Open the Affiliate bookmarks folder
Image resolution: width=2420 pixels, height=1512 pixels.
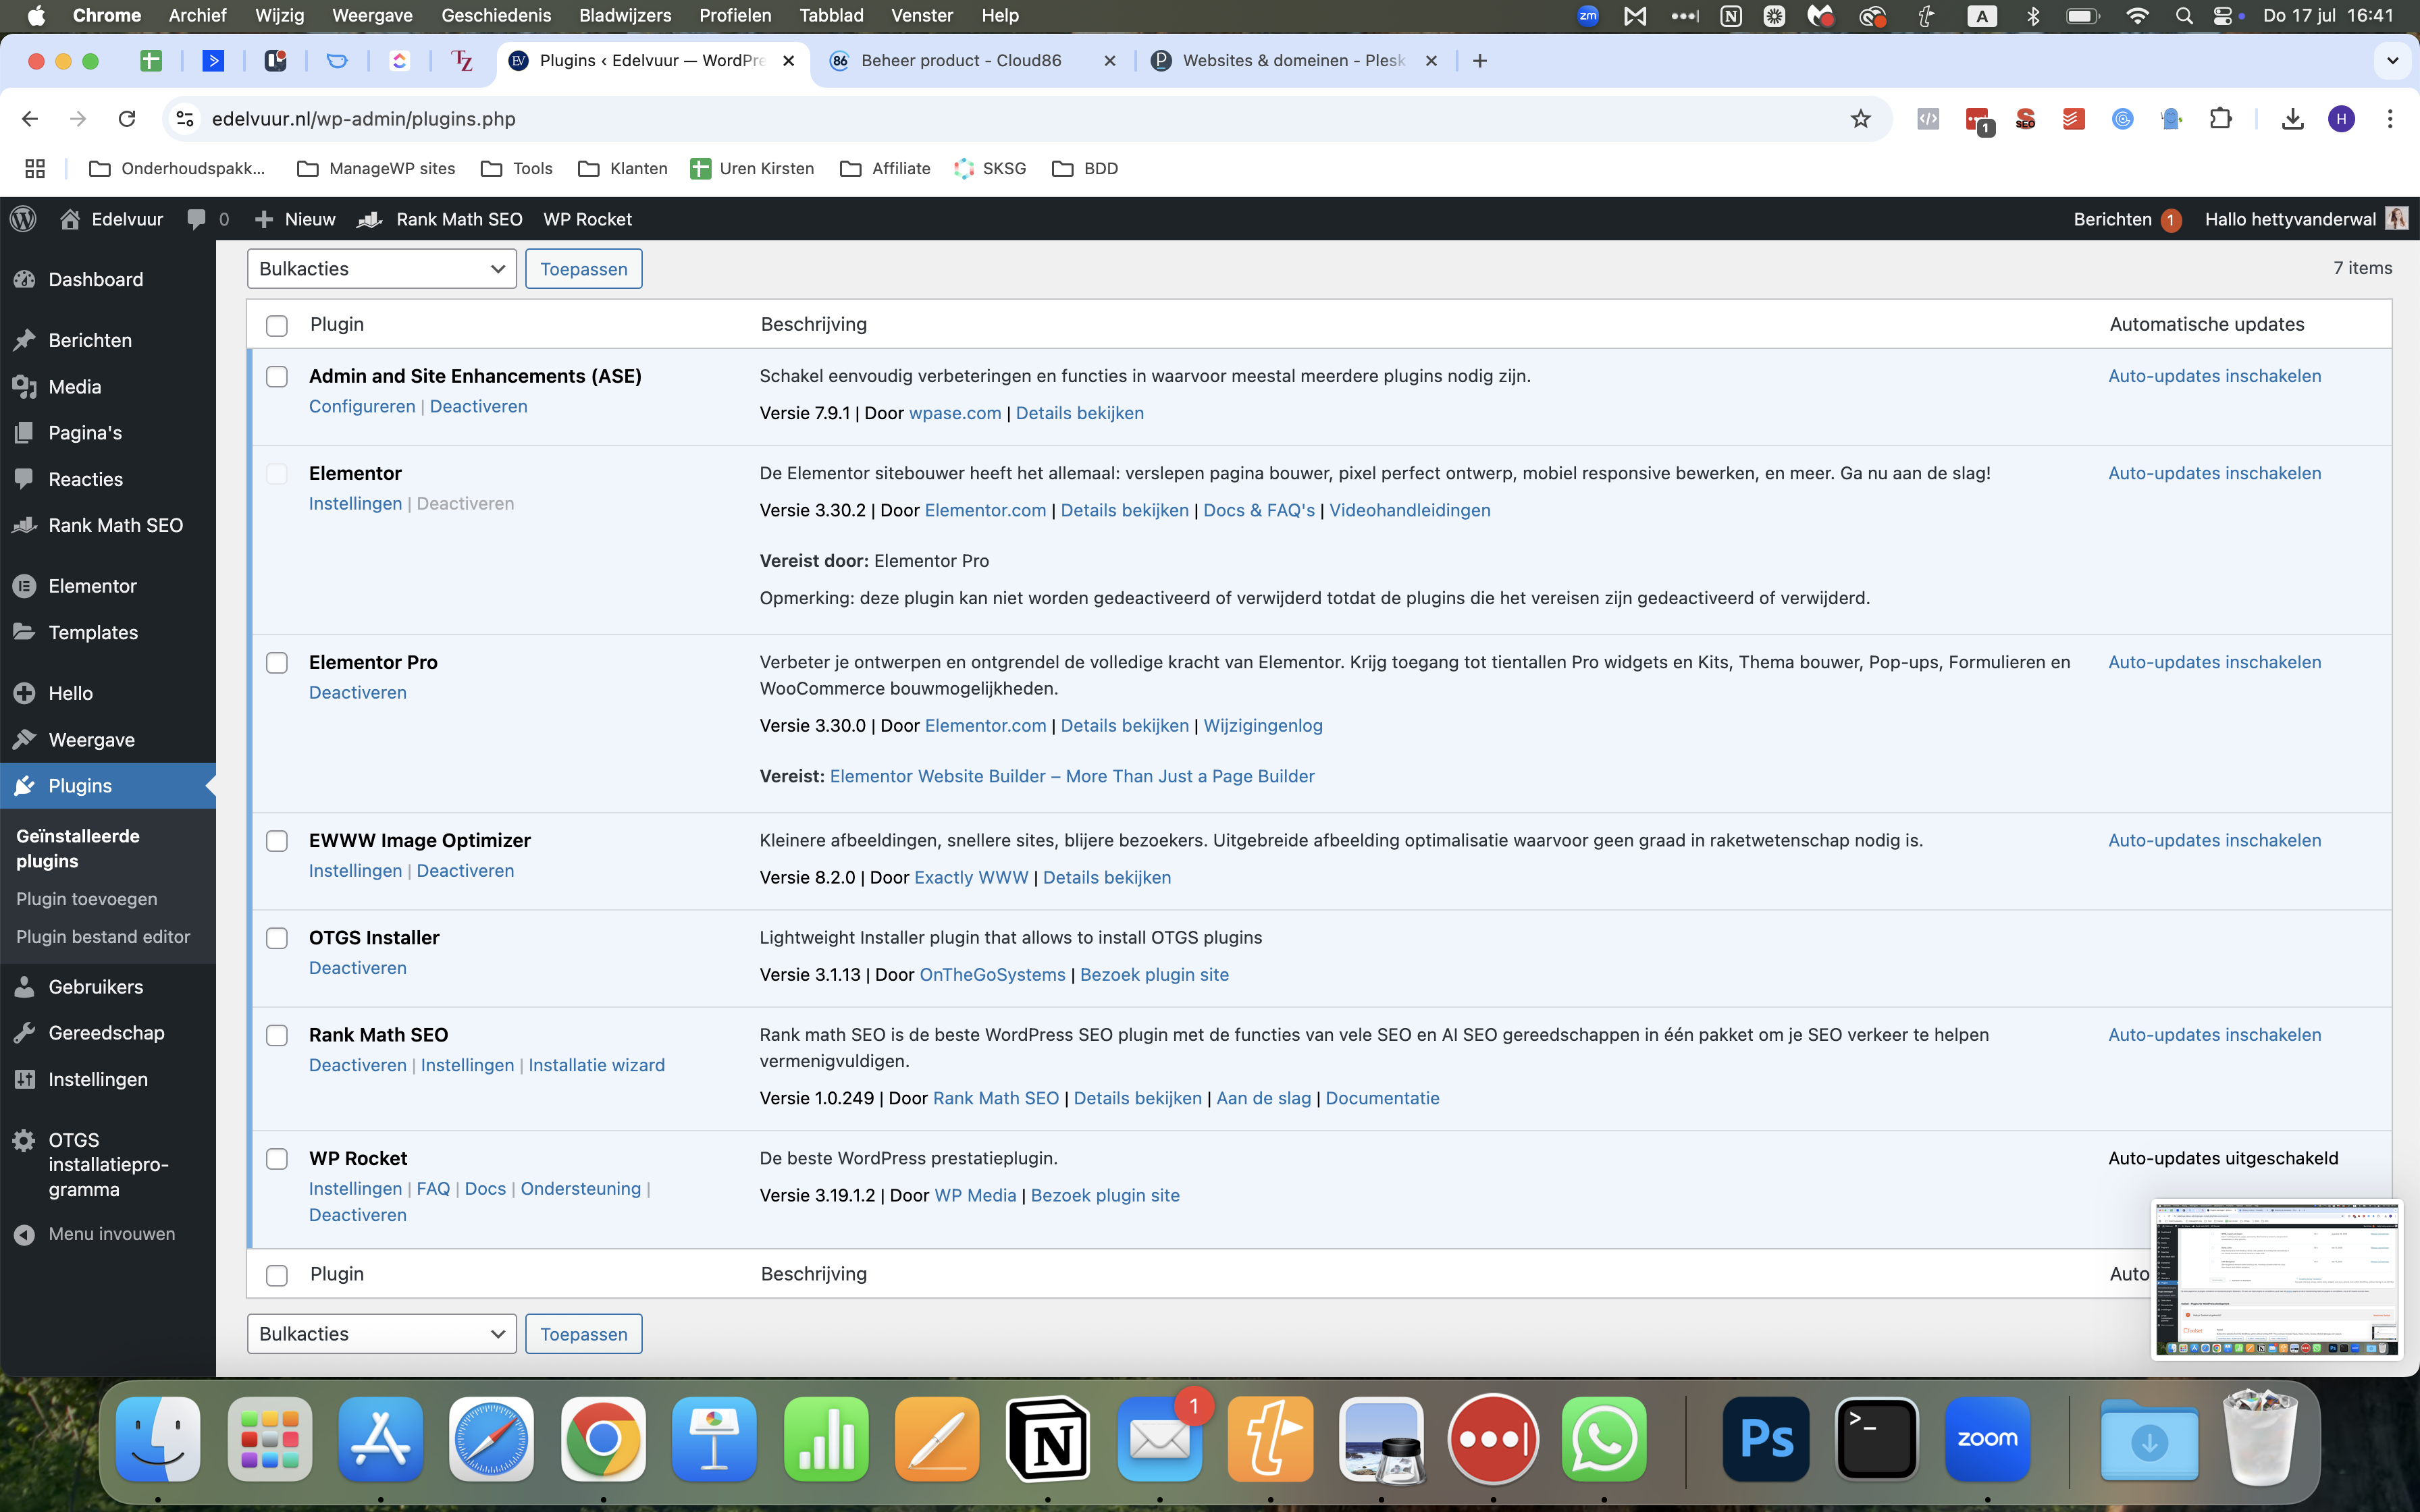click(885, 168)
